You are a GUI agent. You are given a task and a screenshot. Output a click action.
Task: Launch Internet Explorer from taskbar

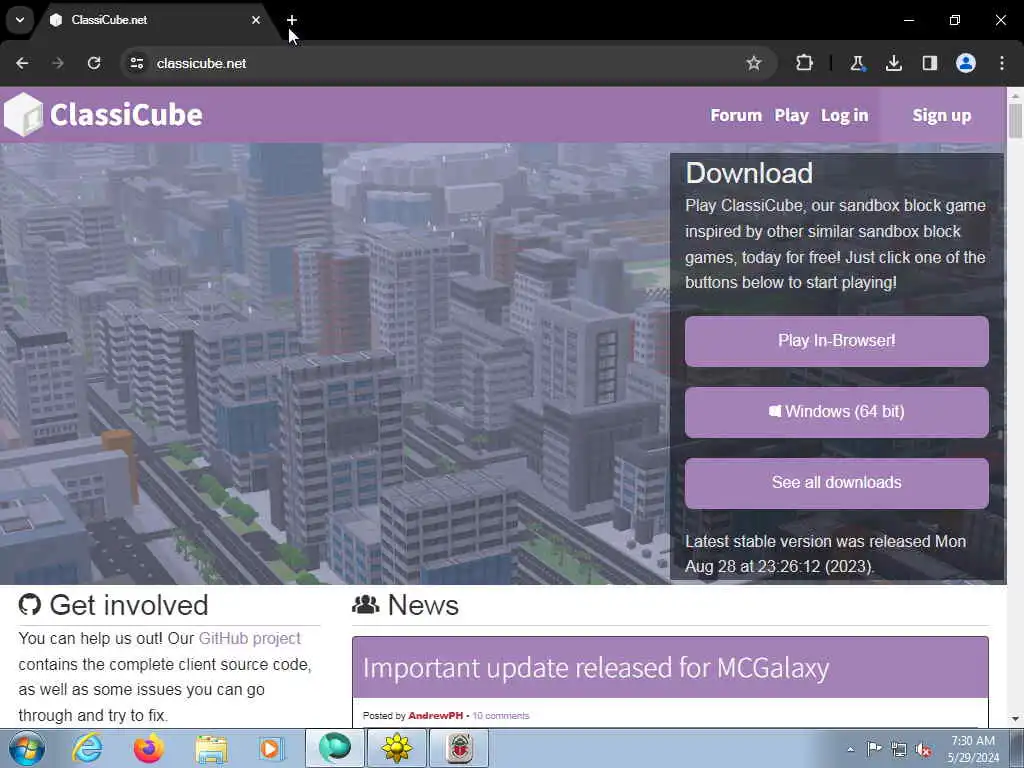[88, 748]
